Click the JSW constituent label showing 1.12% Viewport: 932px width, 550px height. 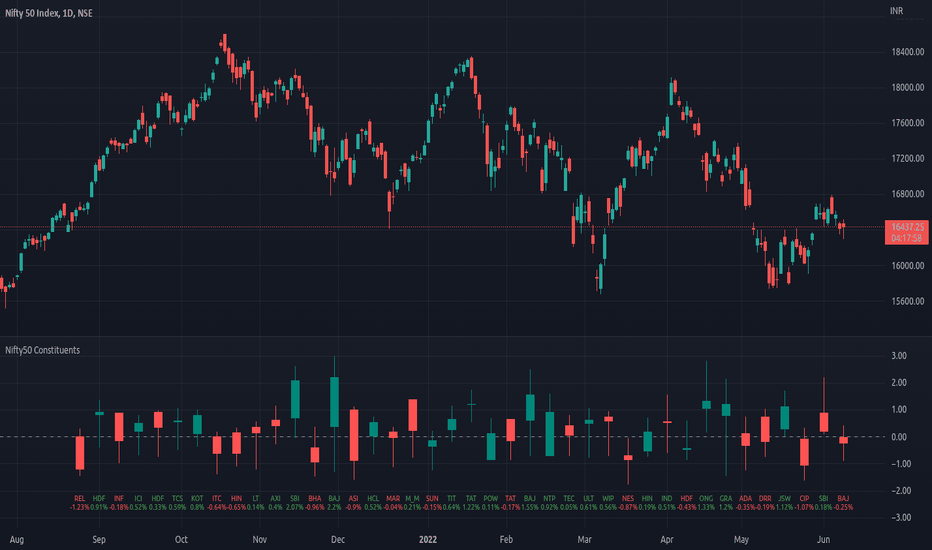pos(785,503)
